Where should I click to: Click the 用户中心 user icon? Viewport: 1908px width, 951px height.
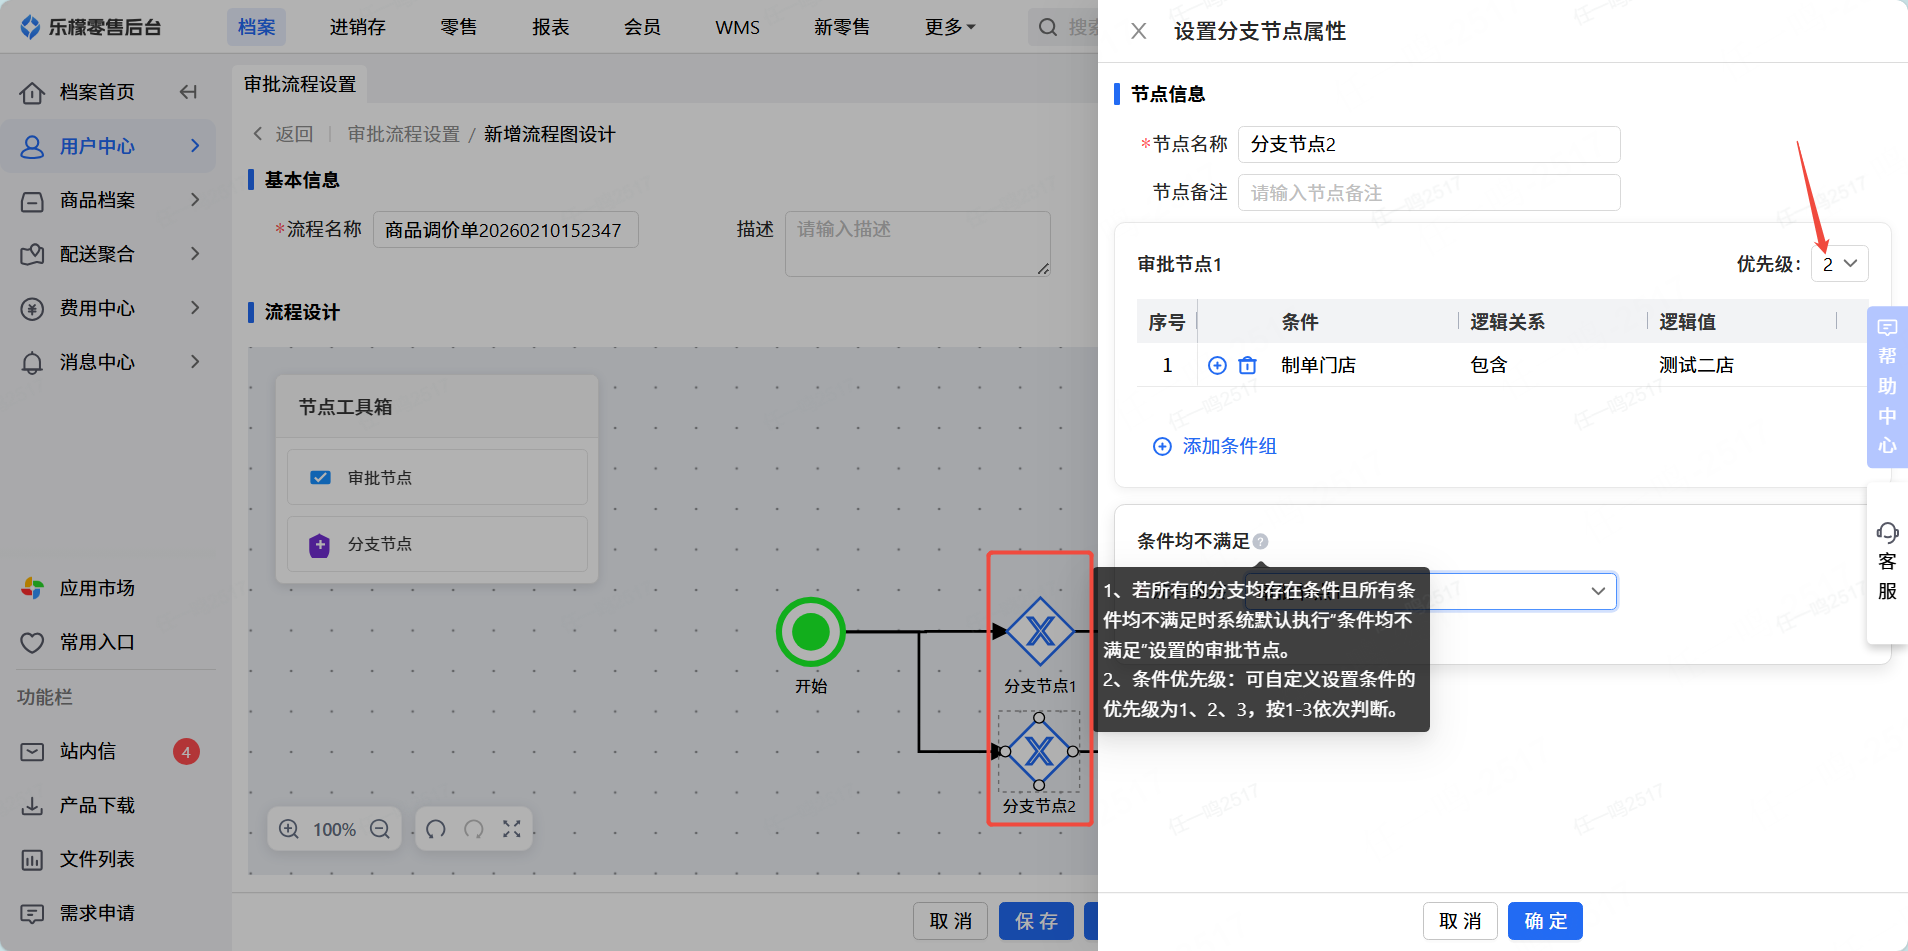[32, 147]
